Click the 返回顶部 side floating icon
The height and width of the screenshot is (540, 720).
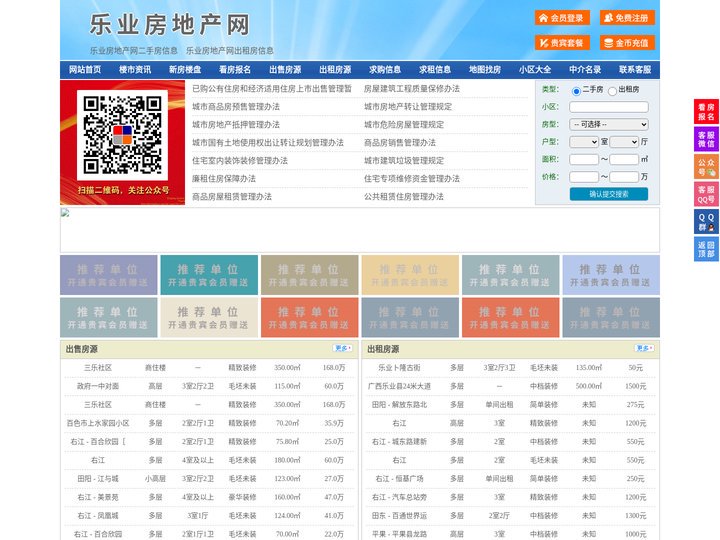tap(706, 249)
